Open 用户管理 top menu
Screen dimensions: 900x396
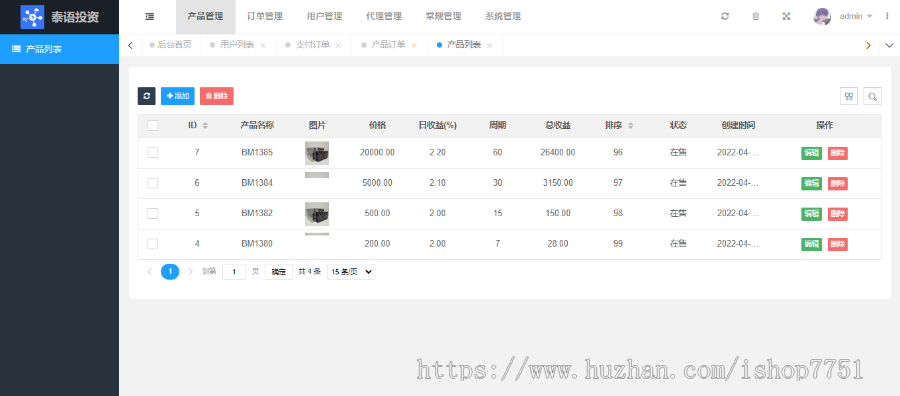click(324, 17)
